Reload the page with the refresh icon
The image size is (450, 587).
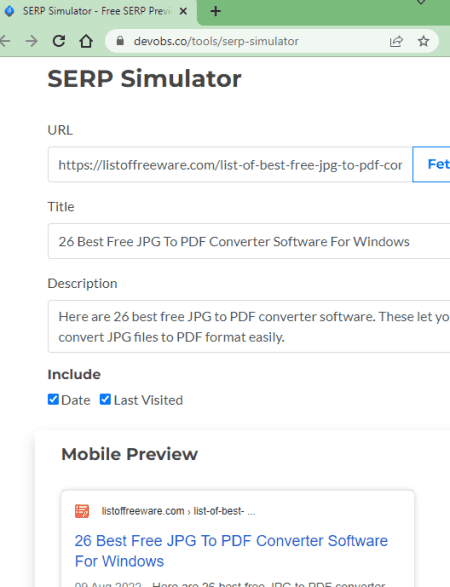click(x=59, y=41)
